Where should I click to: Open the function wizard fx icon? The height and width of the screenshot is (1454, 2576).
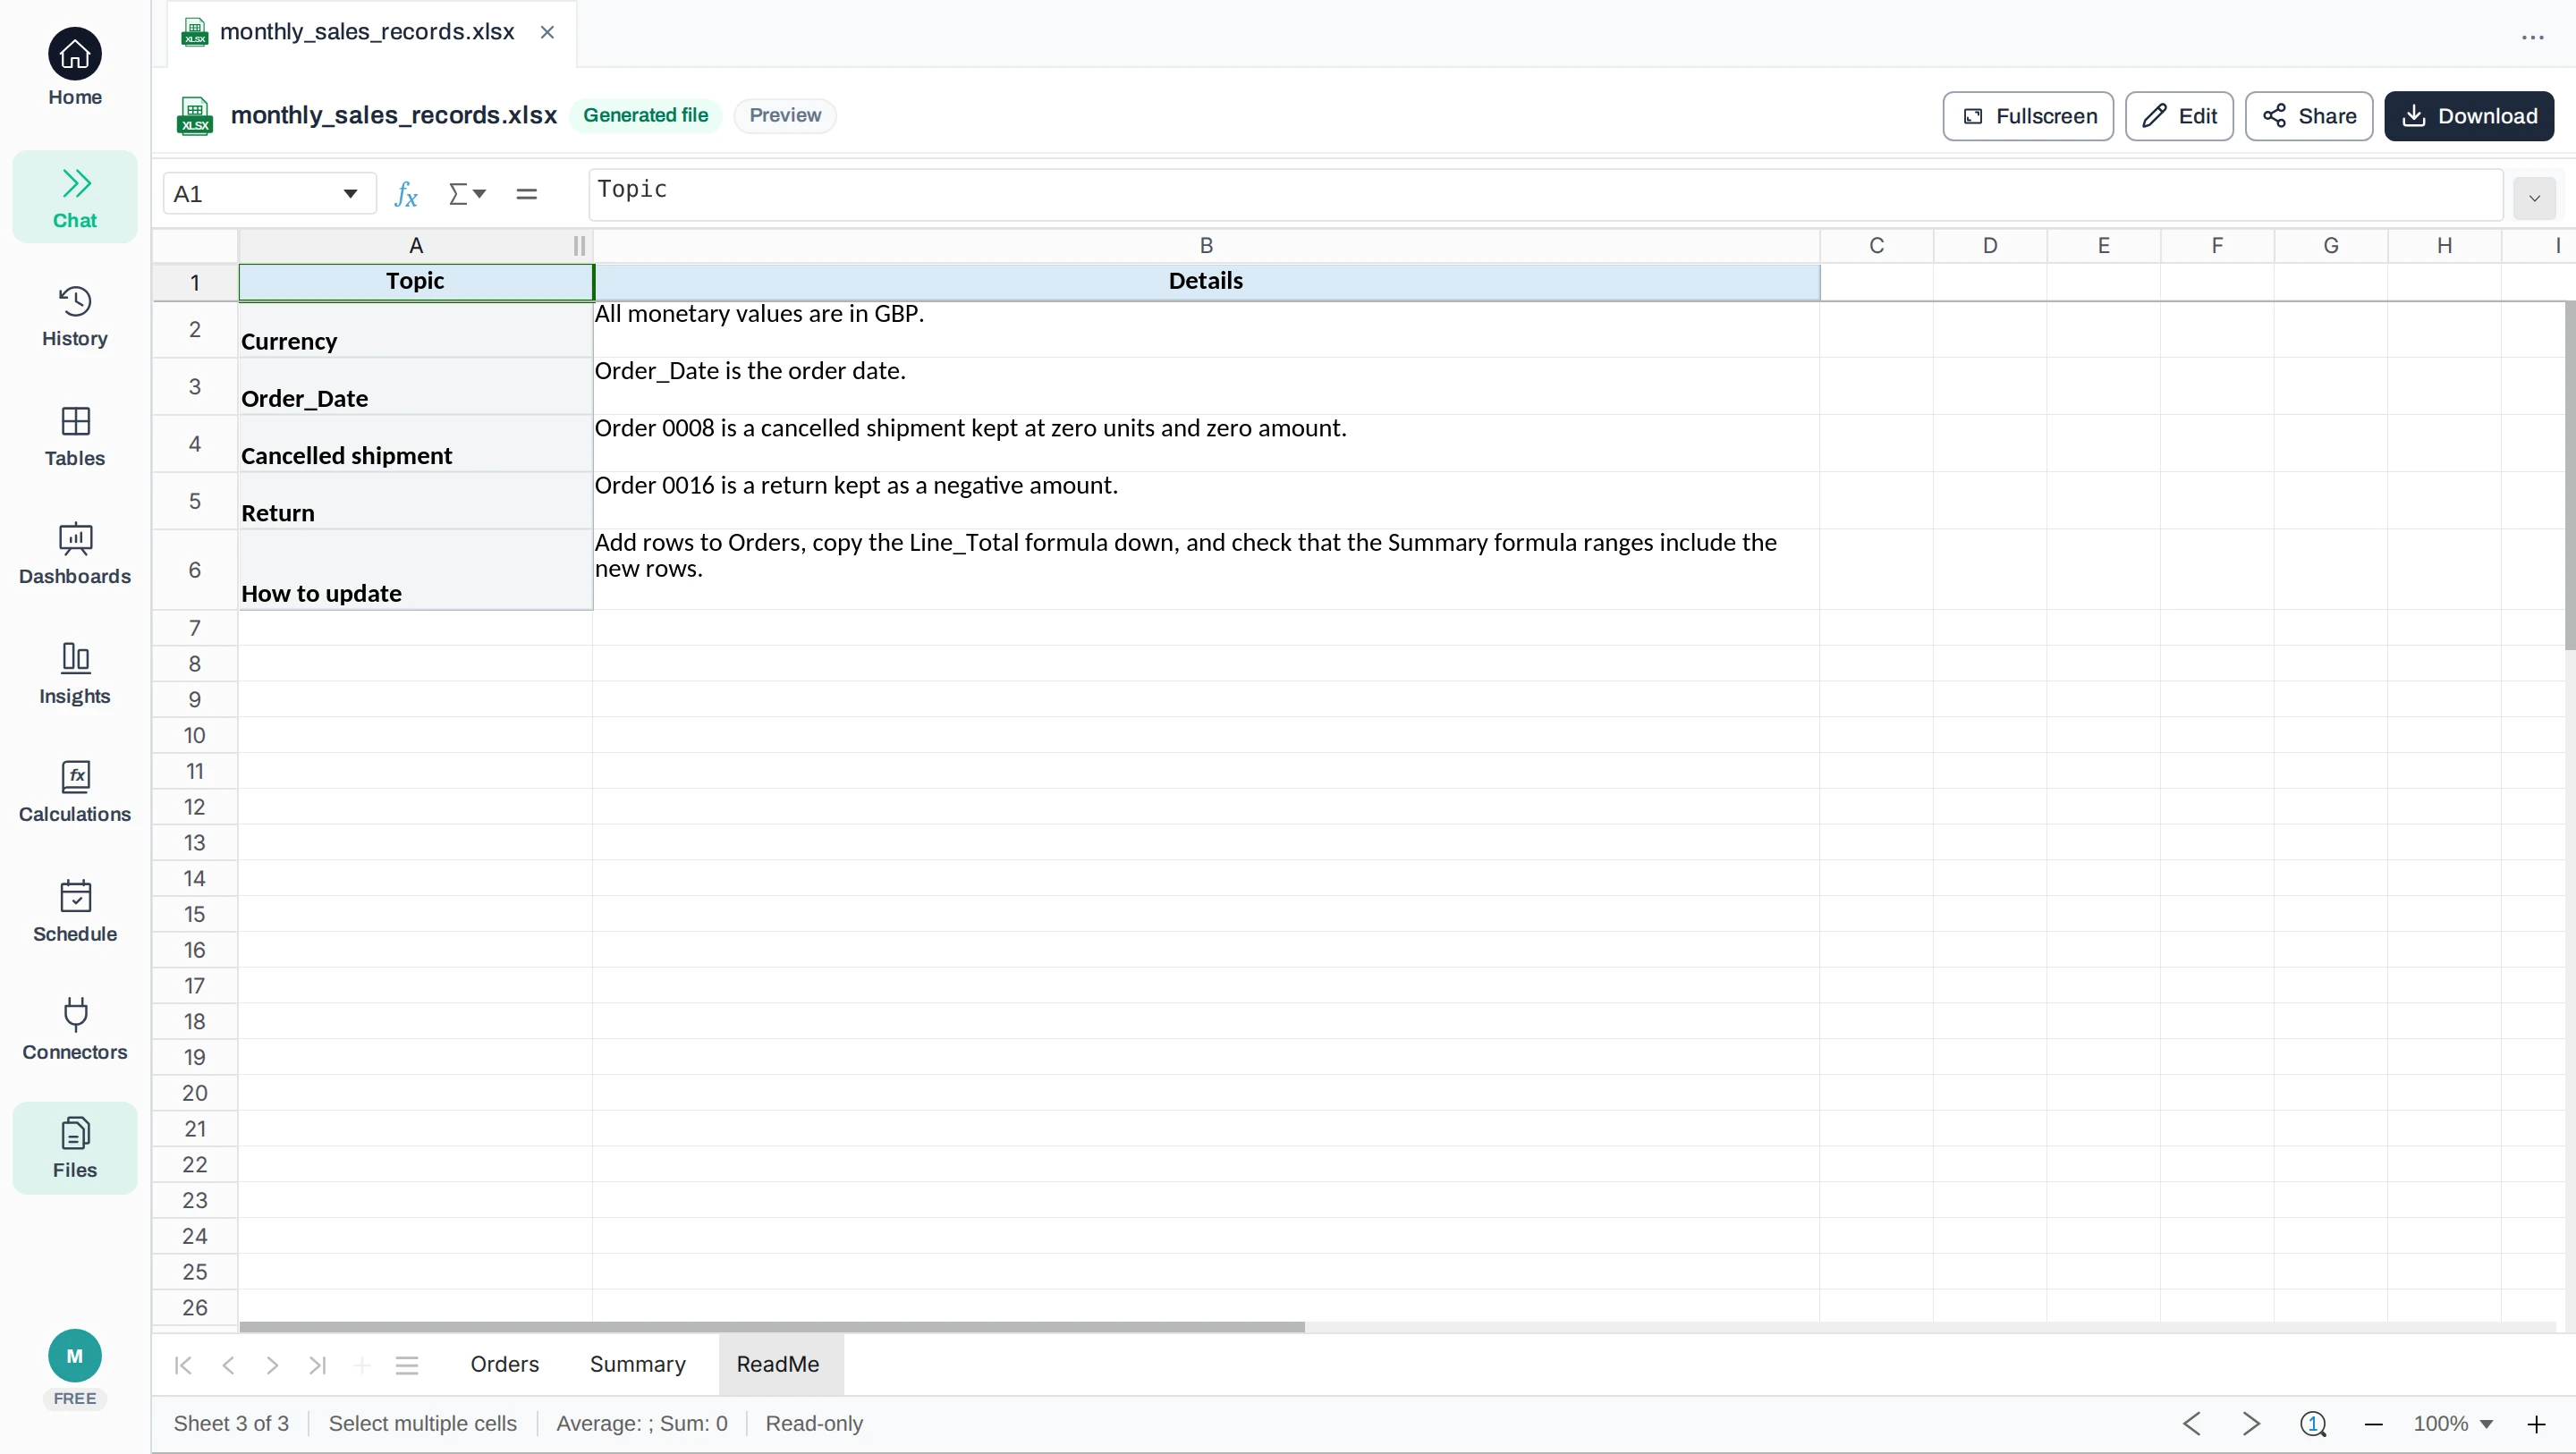405,193
